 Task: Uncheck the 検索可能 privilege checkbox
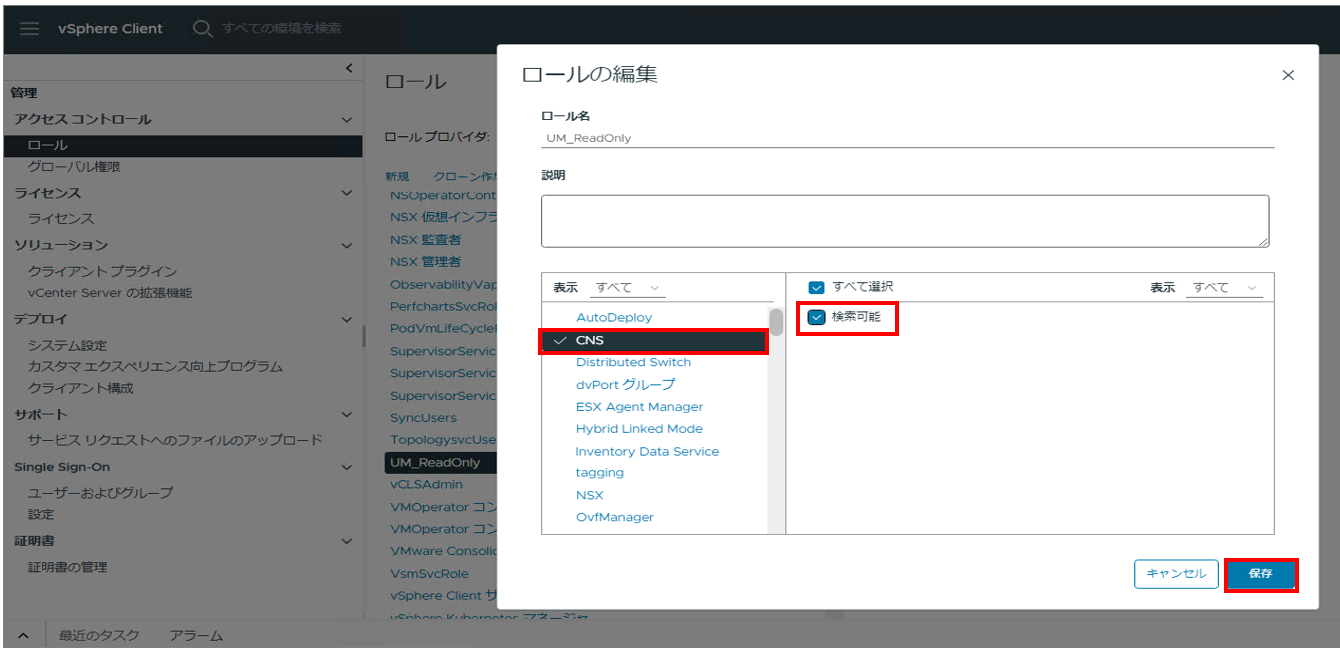(x=816, y=317)
